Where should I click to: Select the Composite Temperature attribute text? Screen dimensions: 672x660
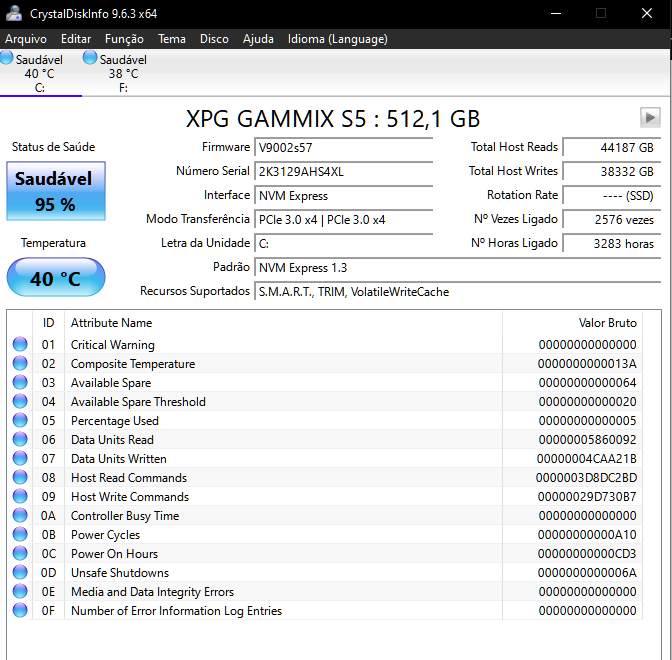coord(133,364)
